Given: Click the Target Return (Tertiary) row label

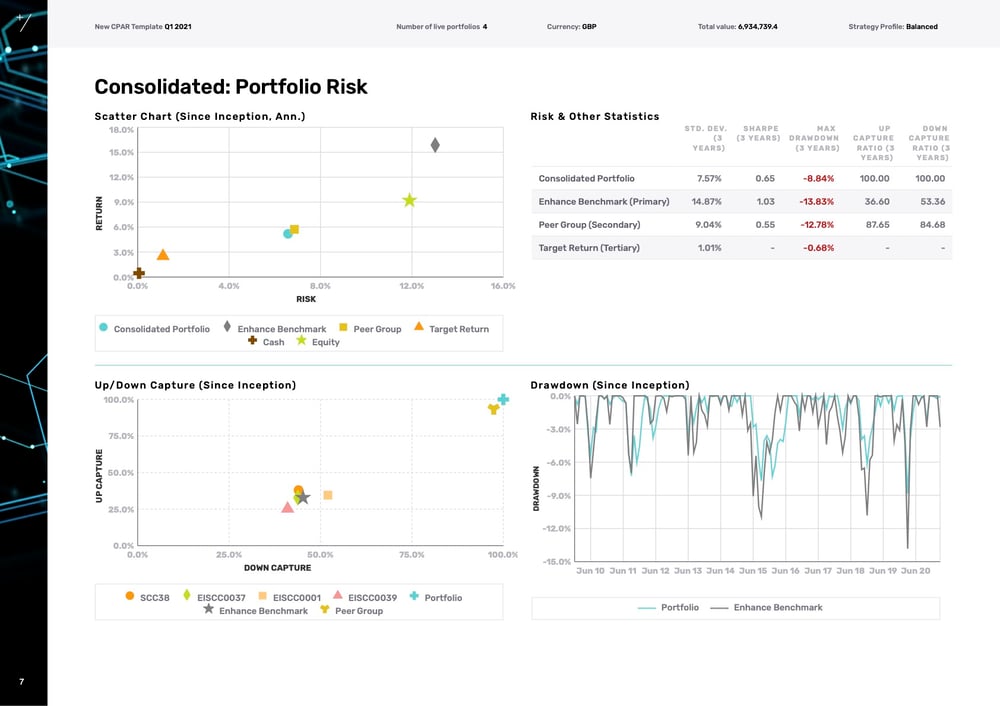Looking at the screenshot, I should (589, 247).
